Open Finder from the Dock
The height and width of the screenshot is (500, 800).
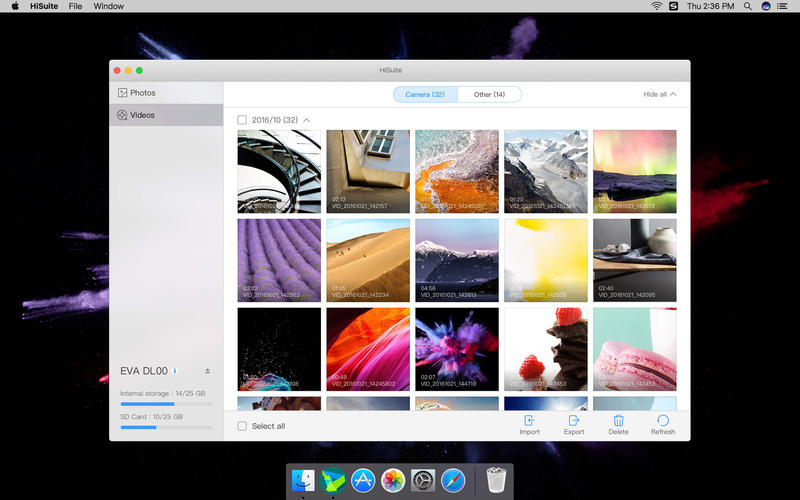coord(303,480)
